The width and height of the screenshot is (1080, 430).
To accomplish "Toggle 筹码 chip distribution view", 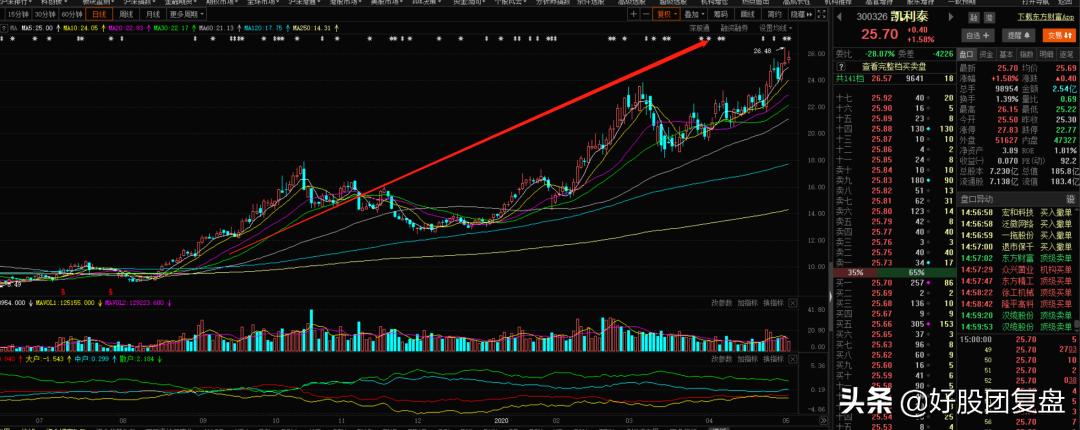I will click(x=720, y=14).
